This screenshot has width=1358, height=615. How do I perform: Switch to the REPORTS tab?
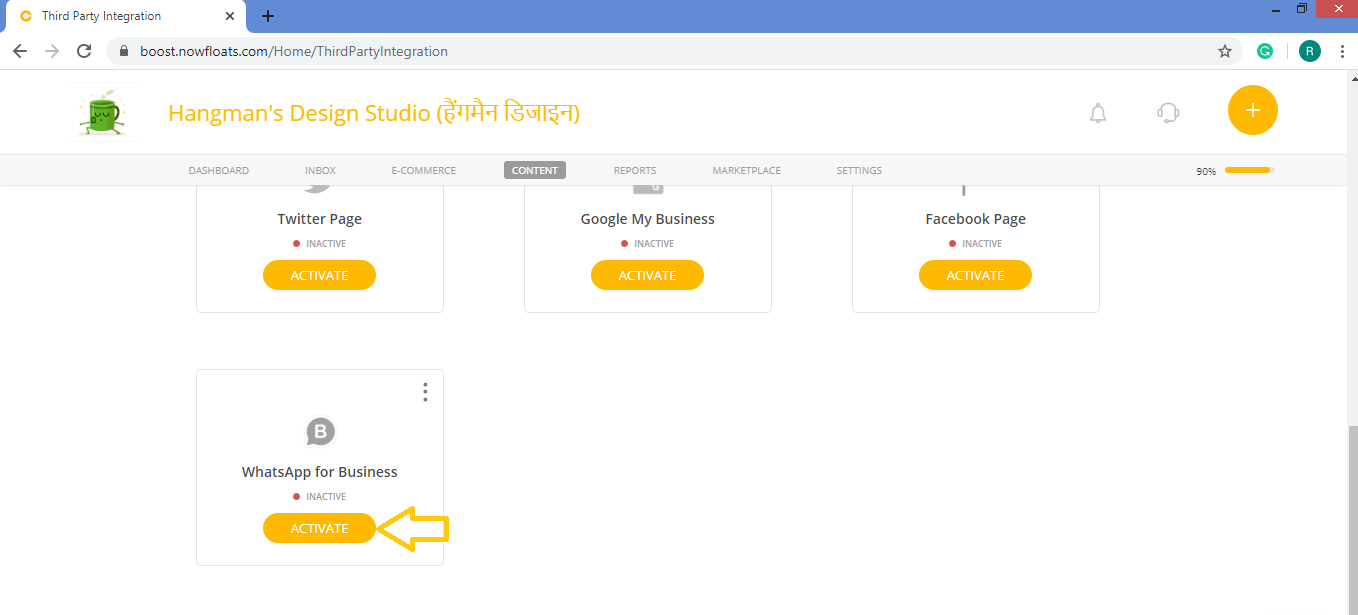(x=635, y=170)
